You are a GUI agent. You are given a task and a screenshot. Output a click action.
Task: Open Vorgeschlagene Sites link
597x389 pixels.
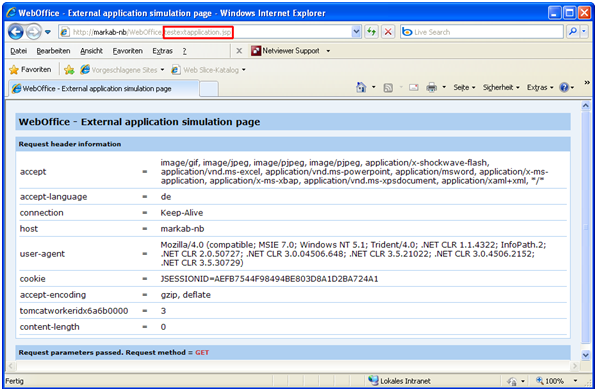[119, 70]
